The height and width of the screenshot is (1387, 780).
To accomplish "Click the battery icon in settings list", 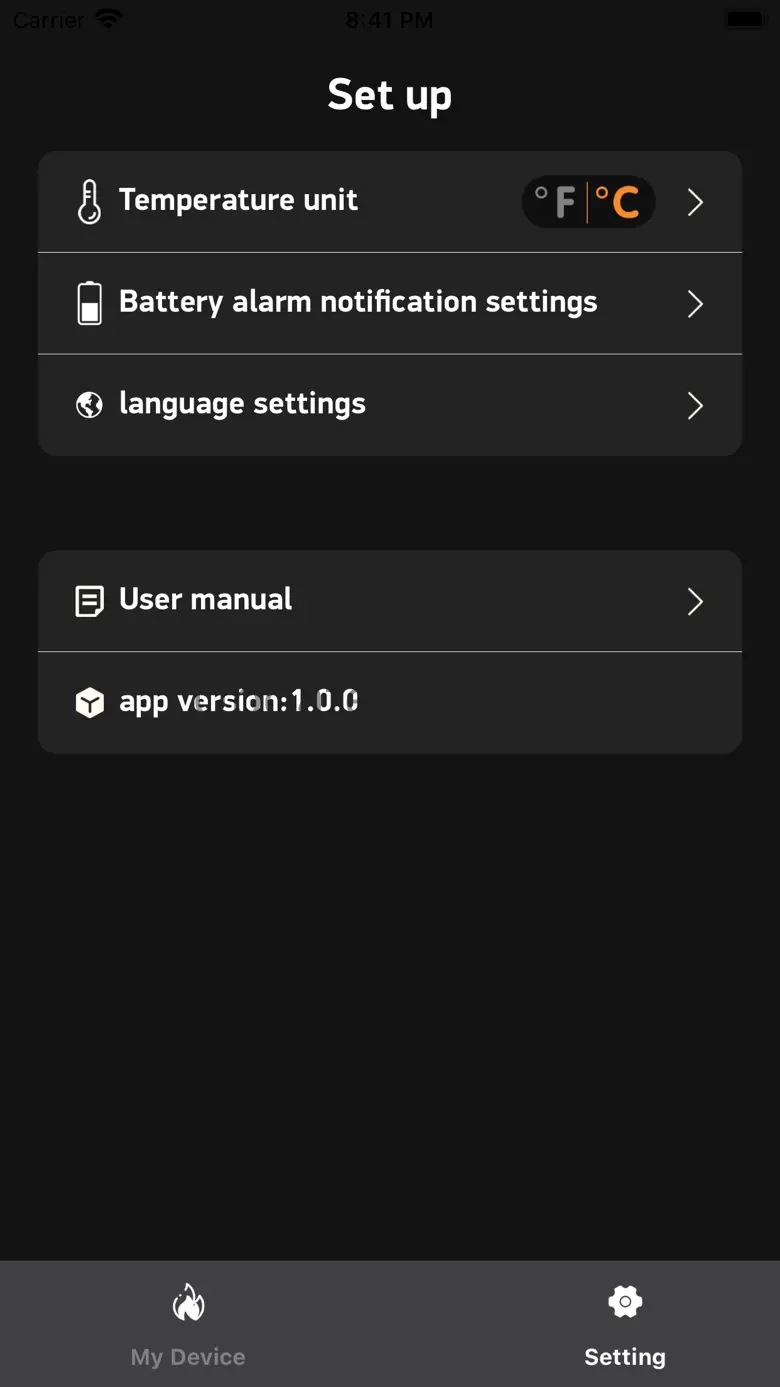I will pyautogui.click(x=89, y=303).
